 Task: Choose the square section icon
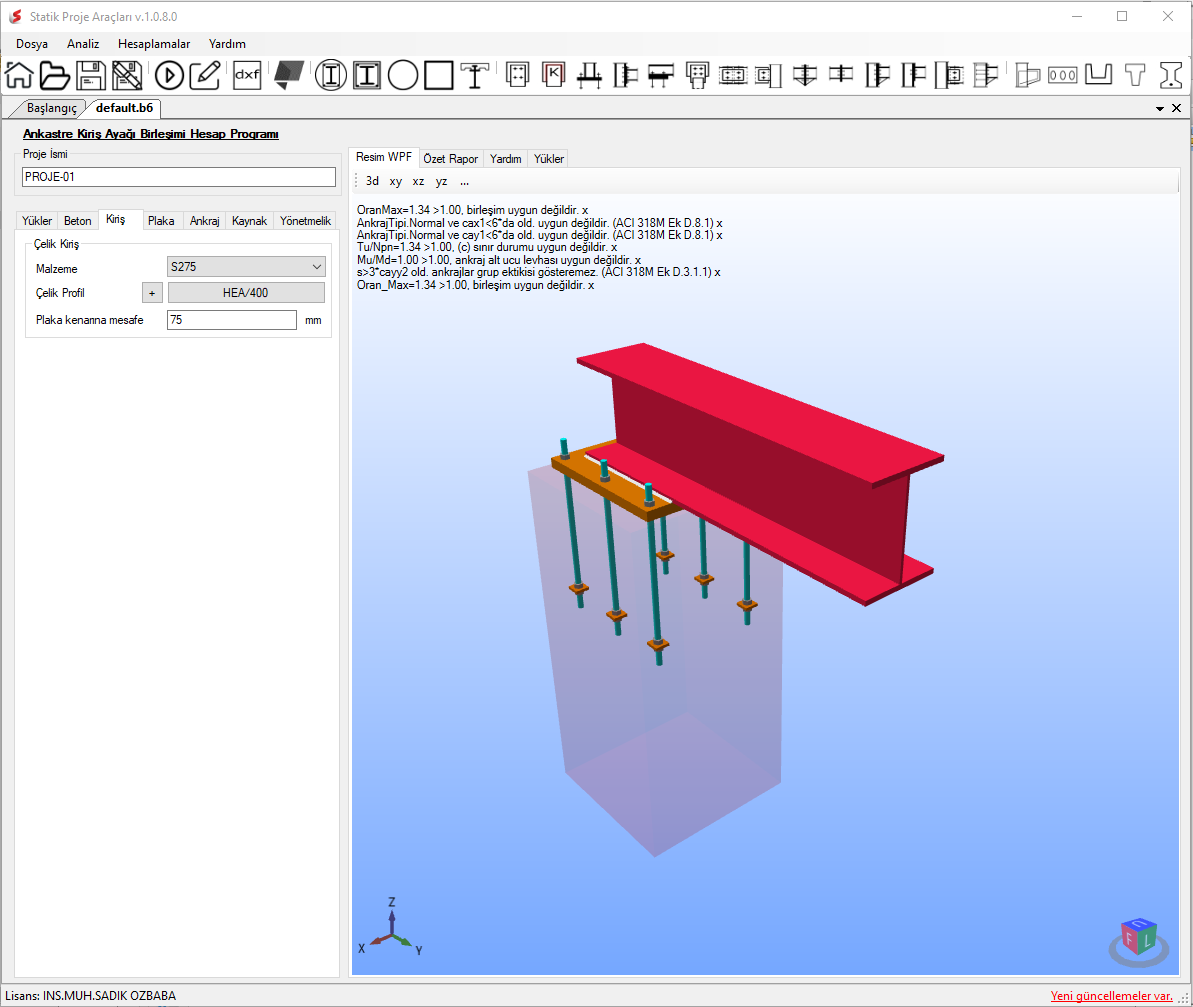pyautogui.click(x=439, y=75)
